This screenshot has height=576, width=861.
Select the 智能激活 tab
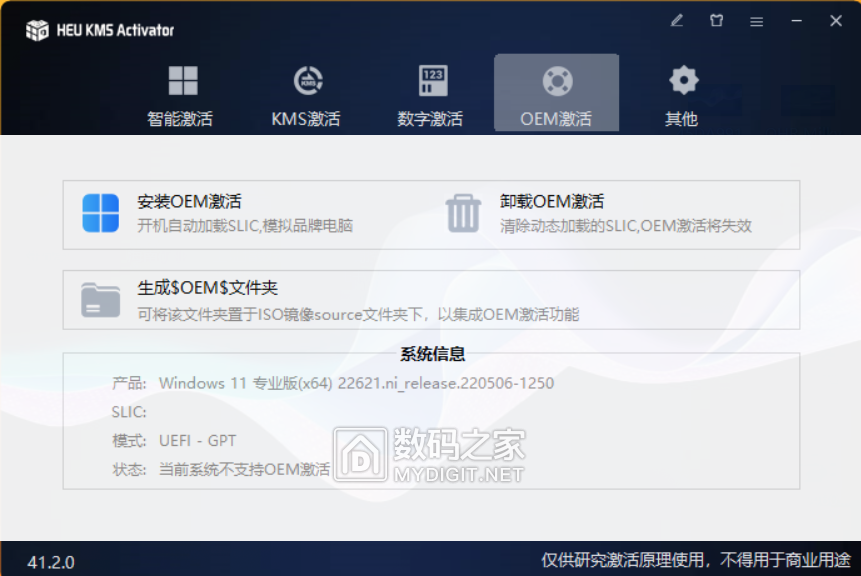[x=181, y=93]
